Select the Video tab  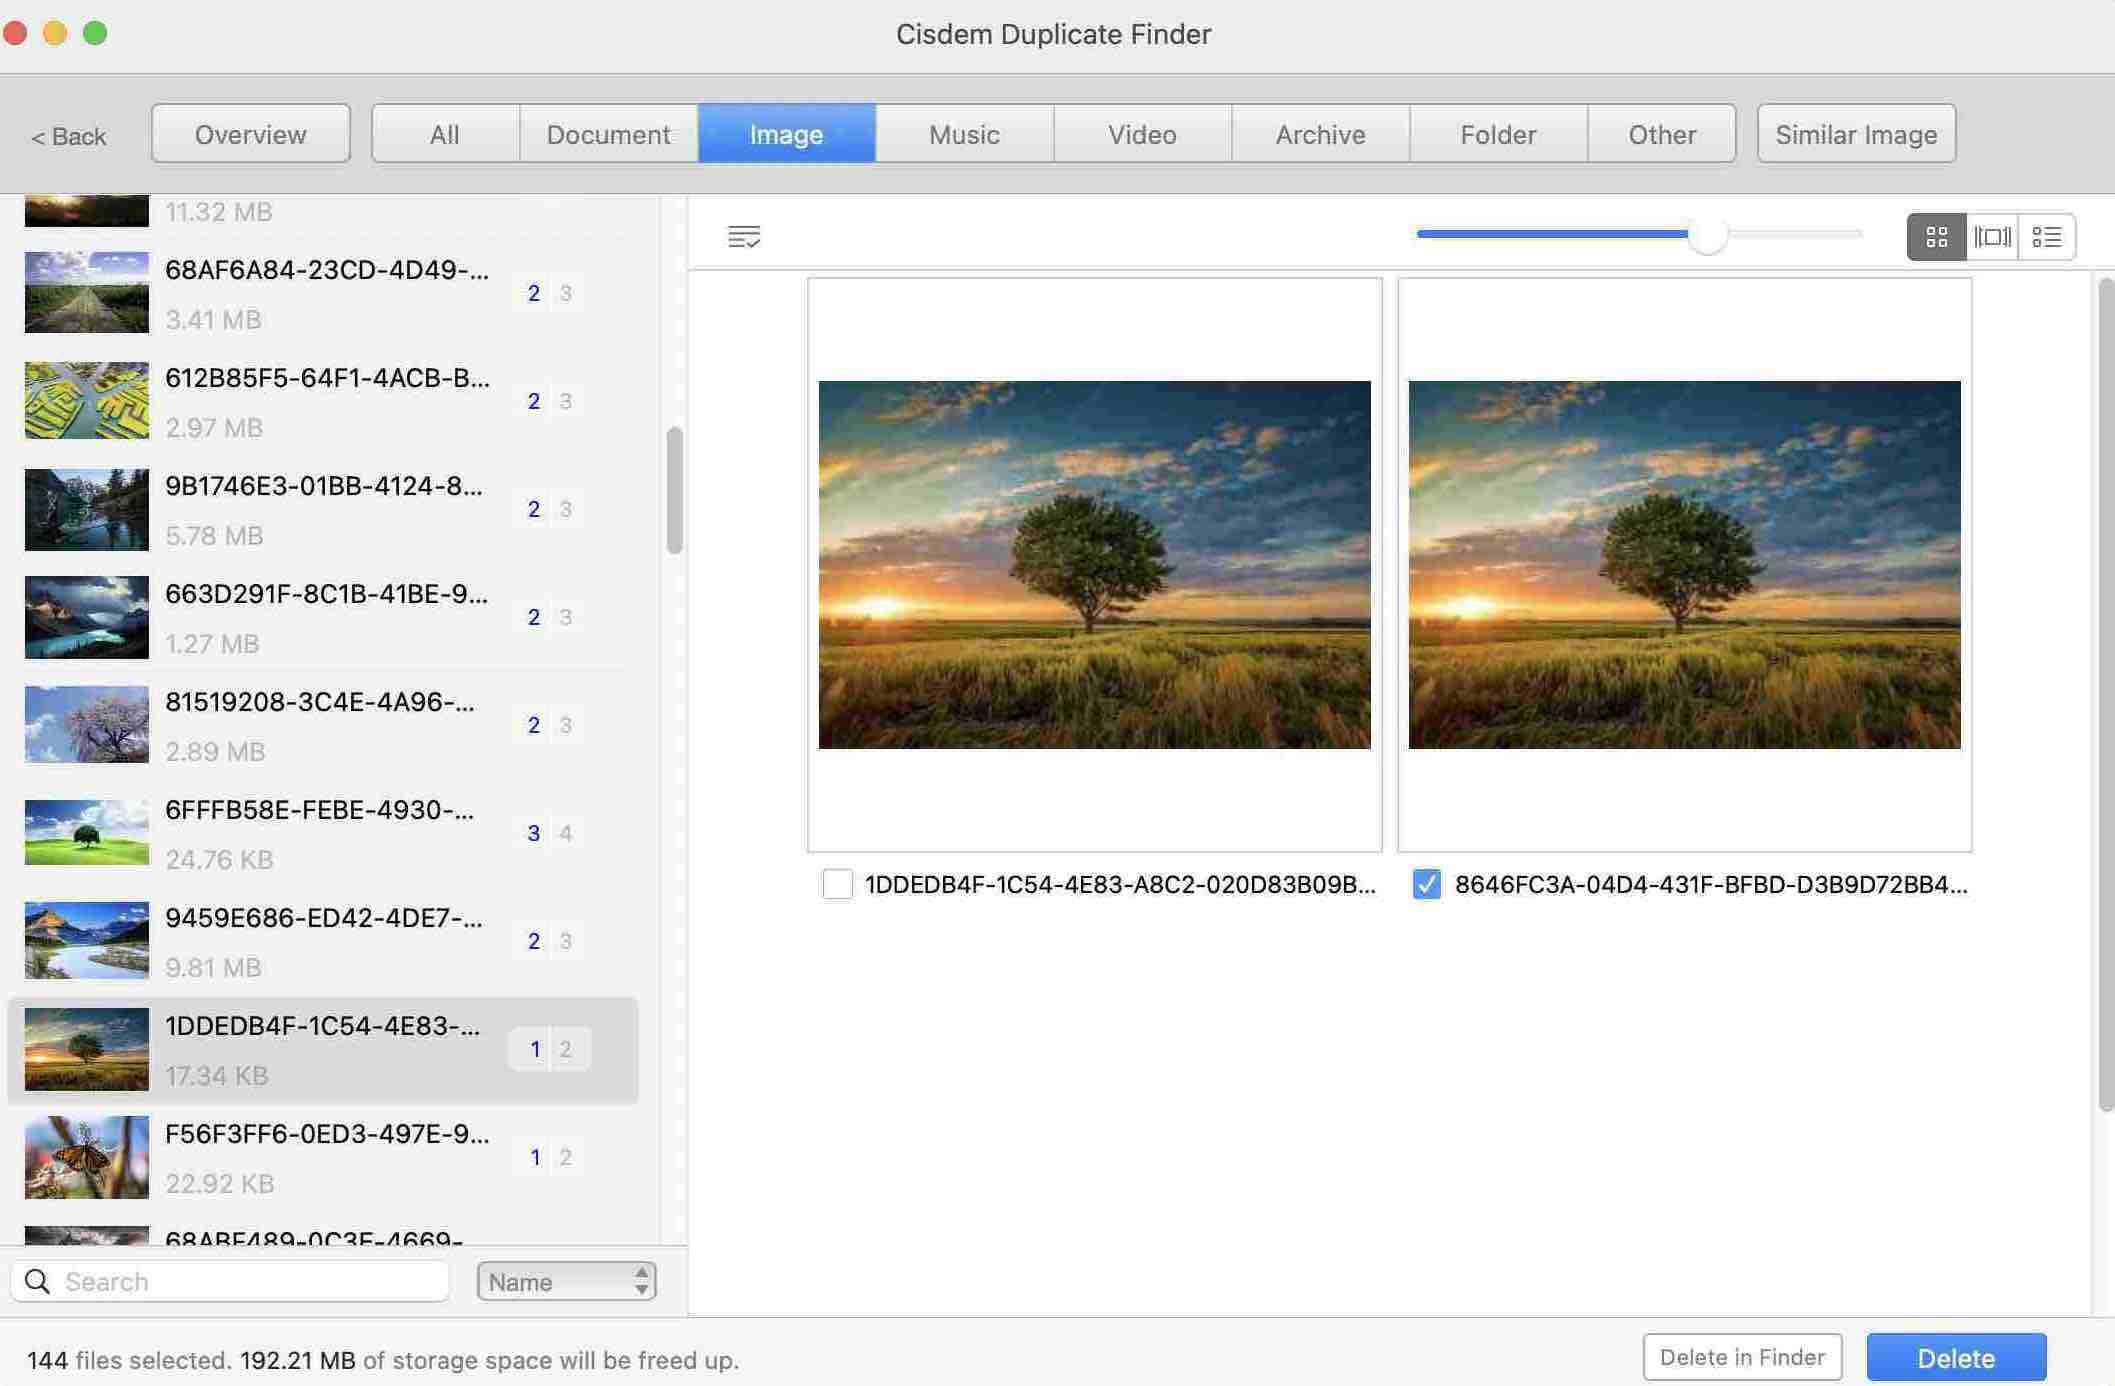pyautogui.click(x=1143, y=133)
